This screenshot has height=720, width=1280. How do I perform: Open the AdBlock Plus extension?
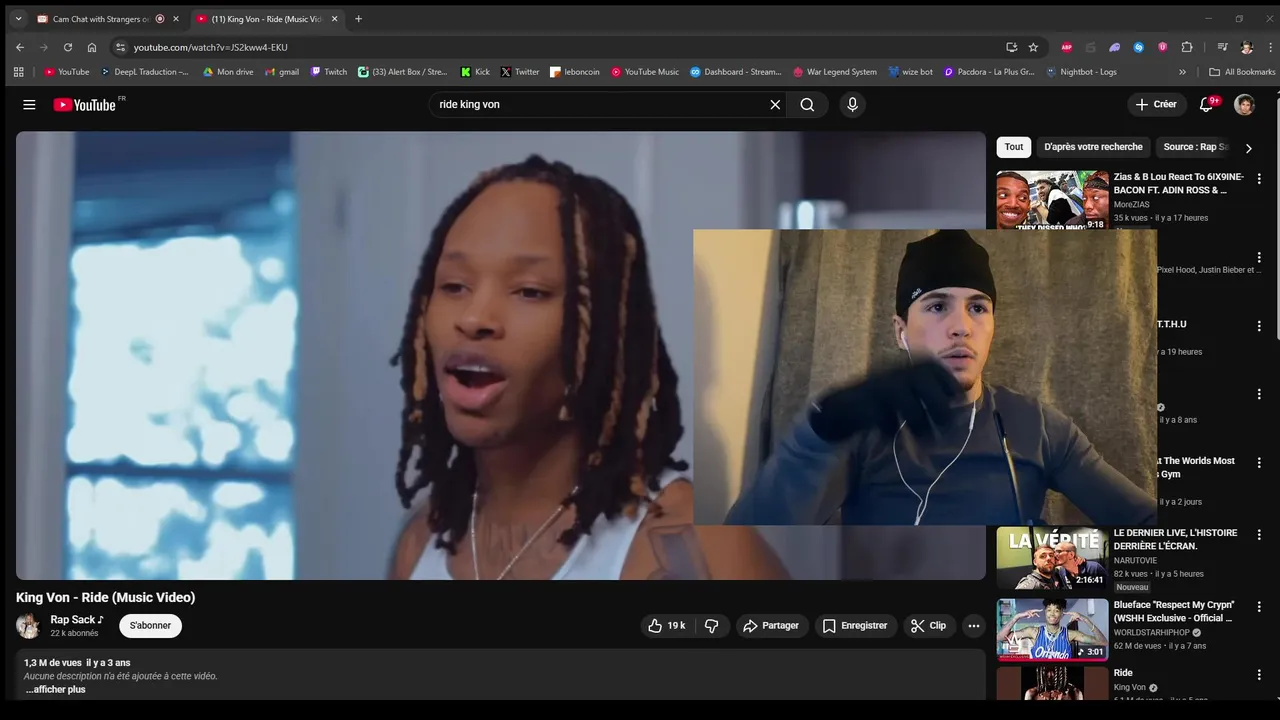click(x=1067, y=47)
